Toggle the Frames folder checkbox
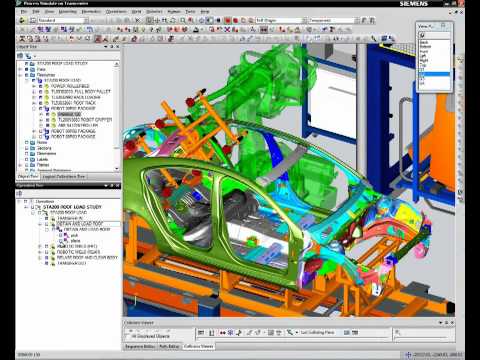The width and height of the screenshot is (480, 360). tap(27, 165)
